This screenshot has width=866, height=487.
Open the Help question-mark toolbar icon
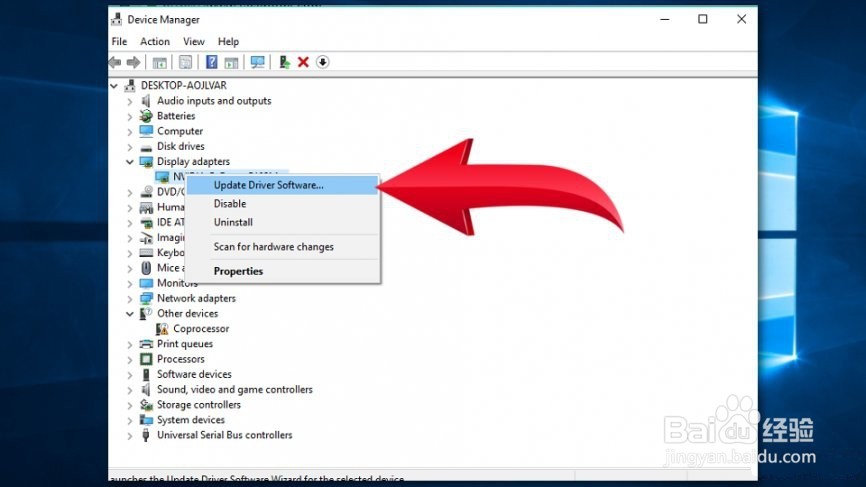tap(212, 62)
